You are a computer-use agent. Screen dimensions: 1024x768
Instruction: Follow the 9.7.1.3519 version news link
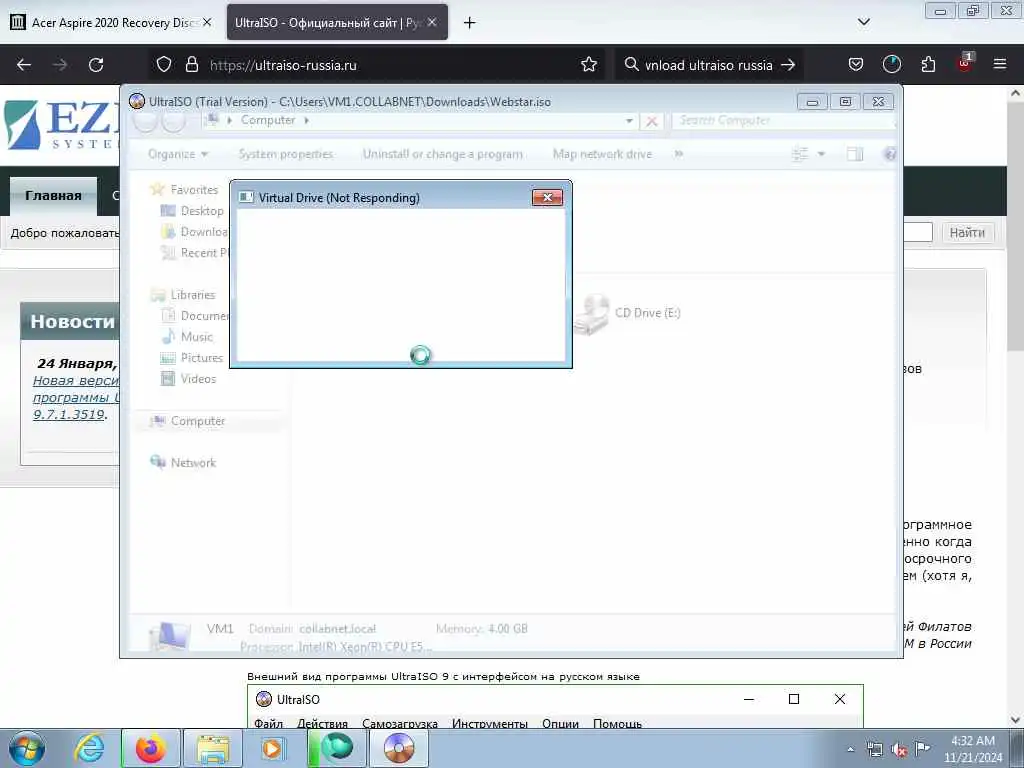point(69,414)
